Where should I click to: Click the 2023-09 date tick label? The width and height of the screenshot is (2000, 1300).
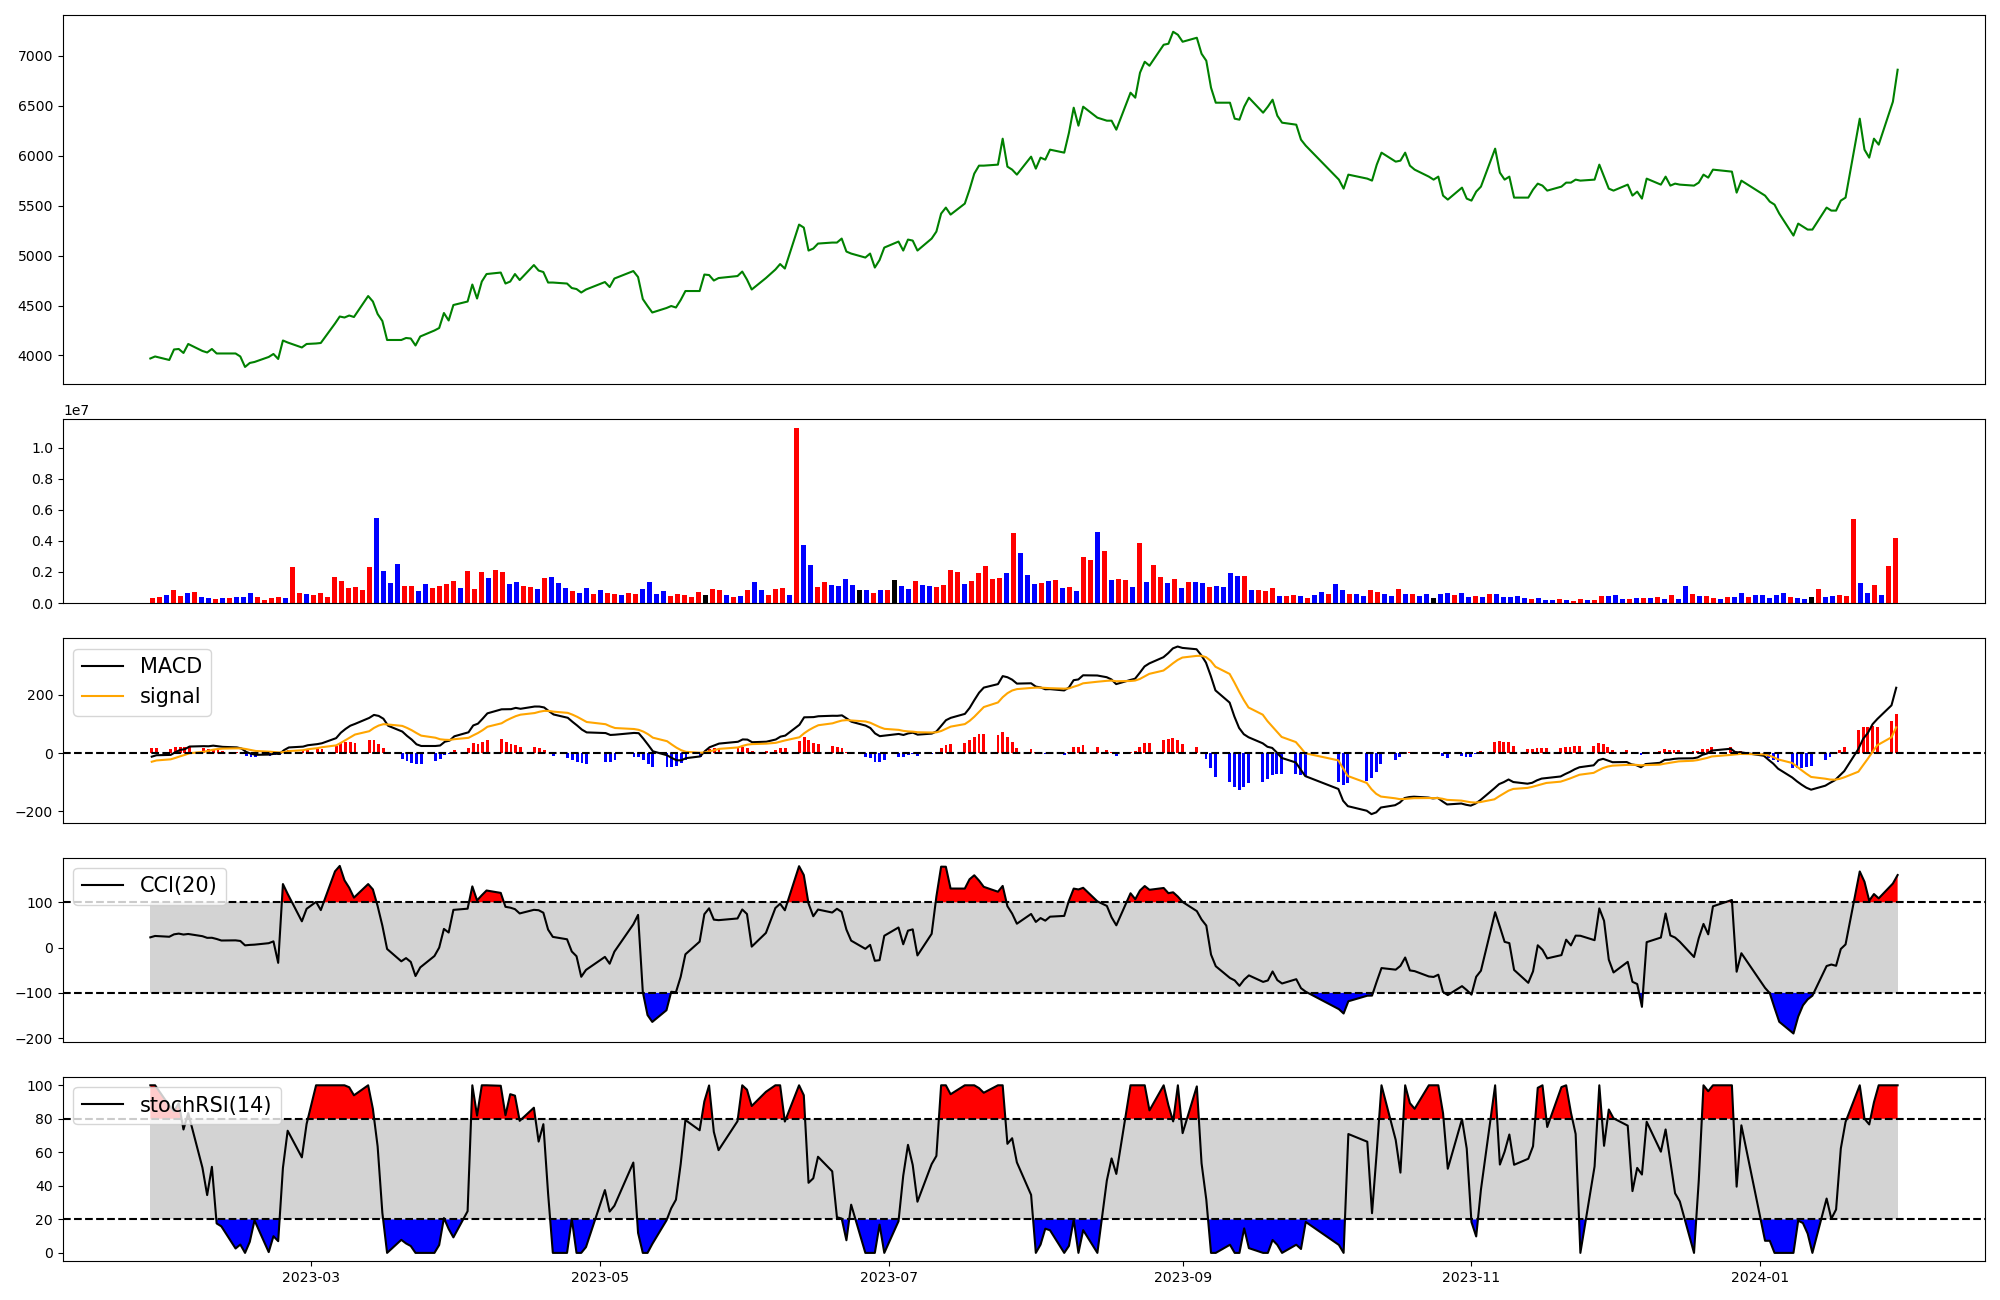(x=1183, y=1277)
